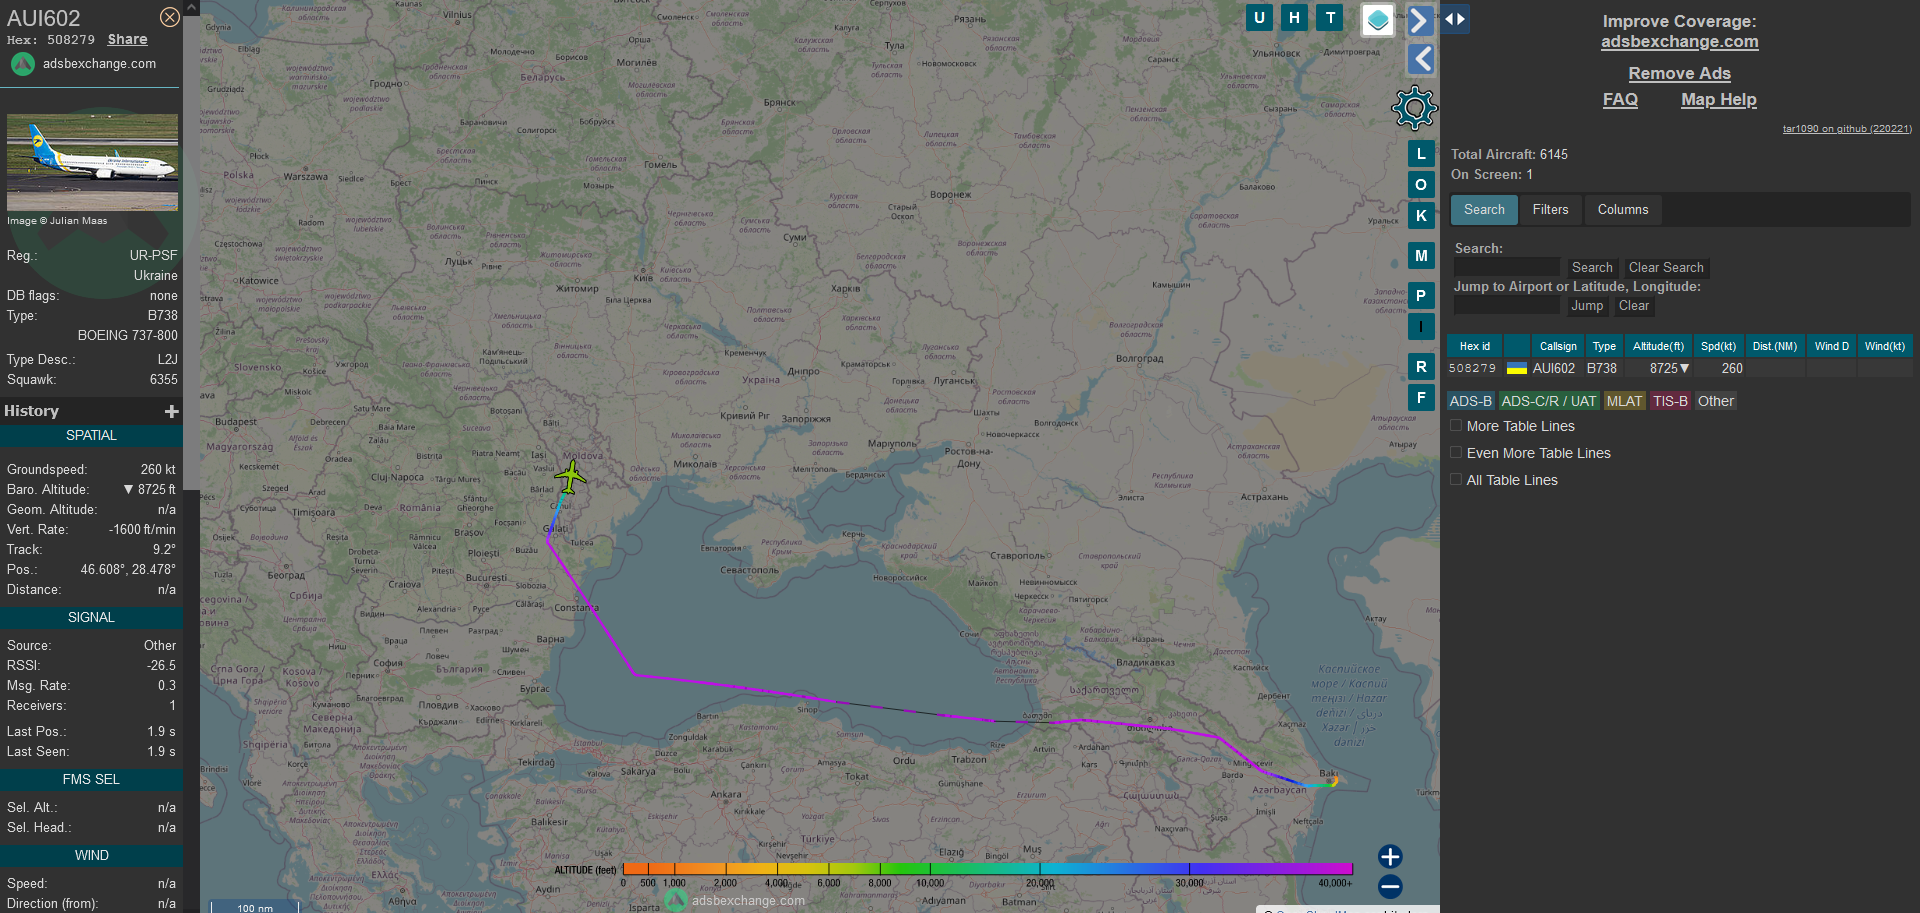Click the Jump button
The height and width of the screenshot is (913, 1920).
point(1587,306)
